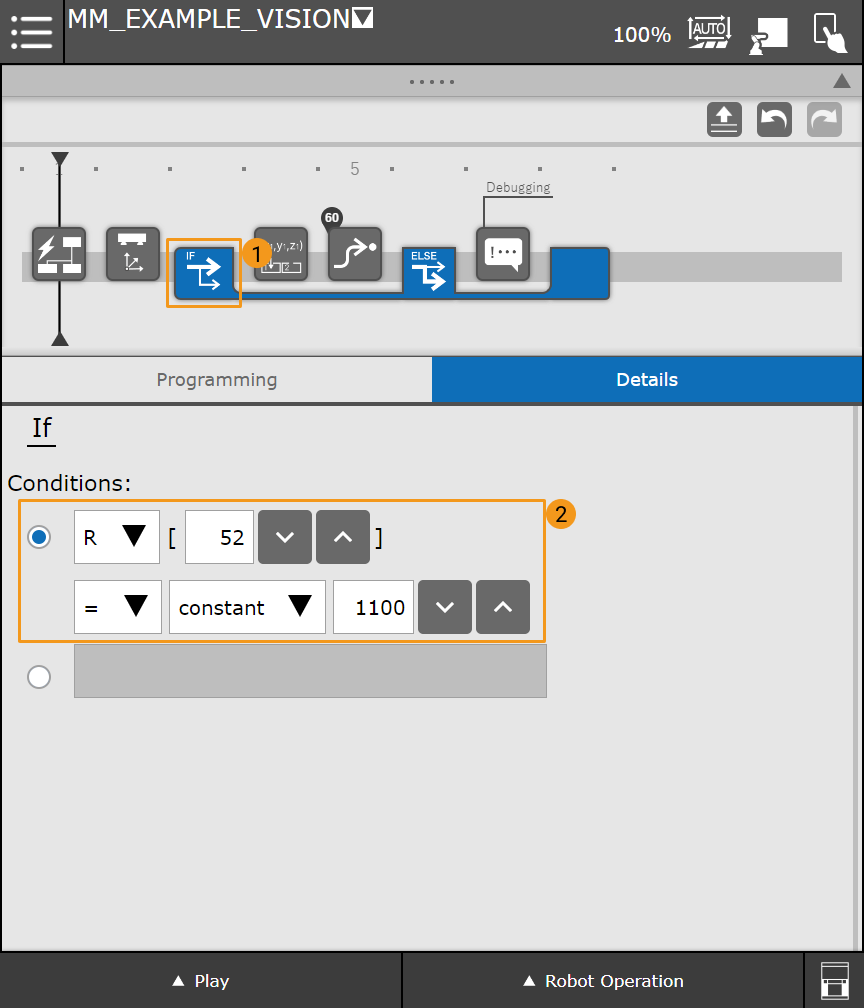This screenshot has height=1008, width=864.
Task: Undo the last change
Action: click(774, 120)
